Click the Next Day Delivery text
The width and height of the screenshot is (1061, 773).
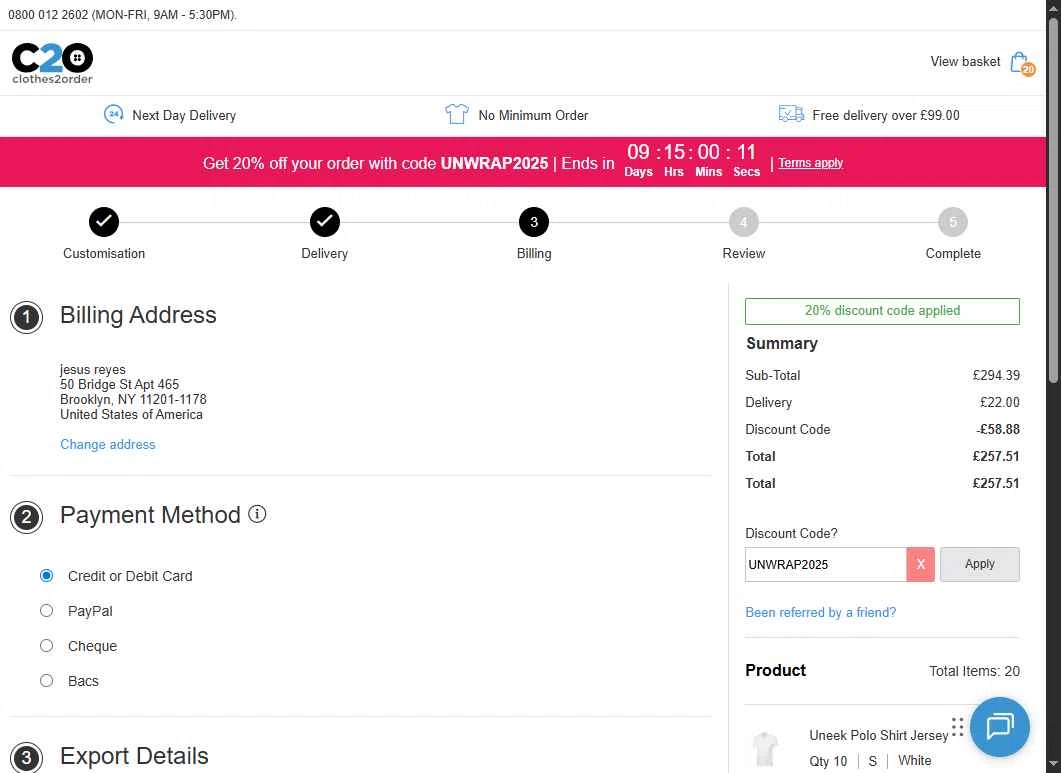click(184, 115)
